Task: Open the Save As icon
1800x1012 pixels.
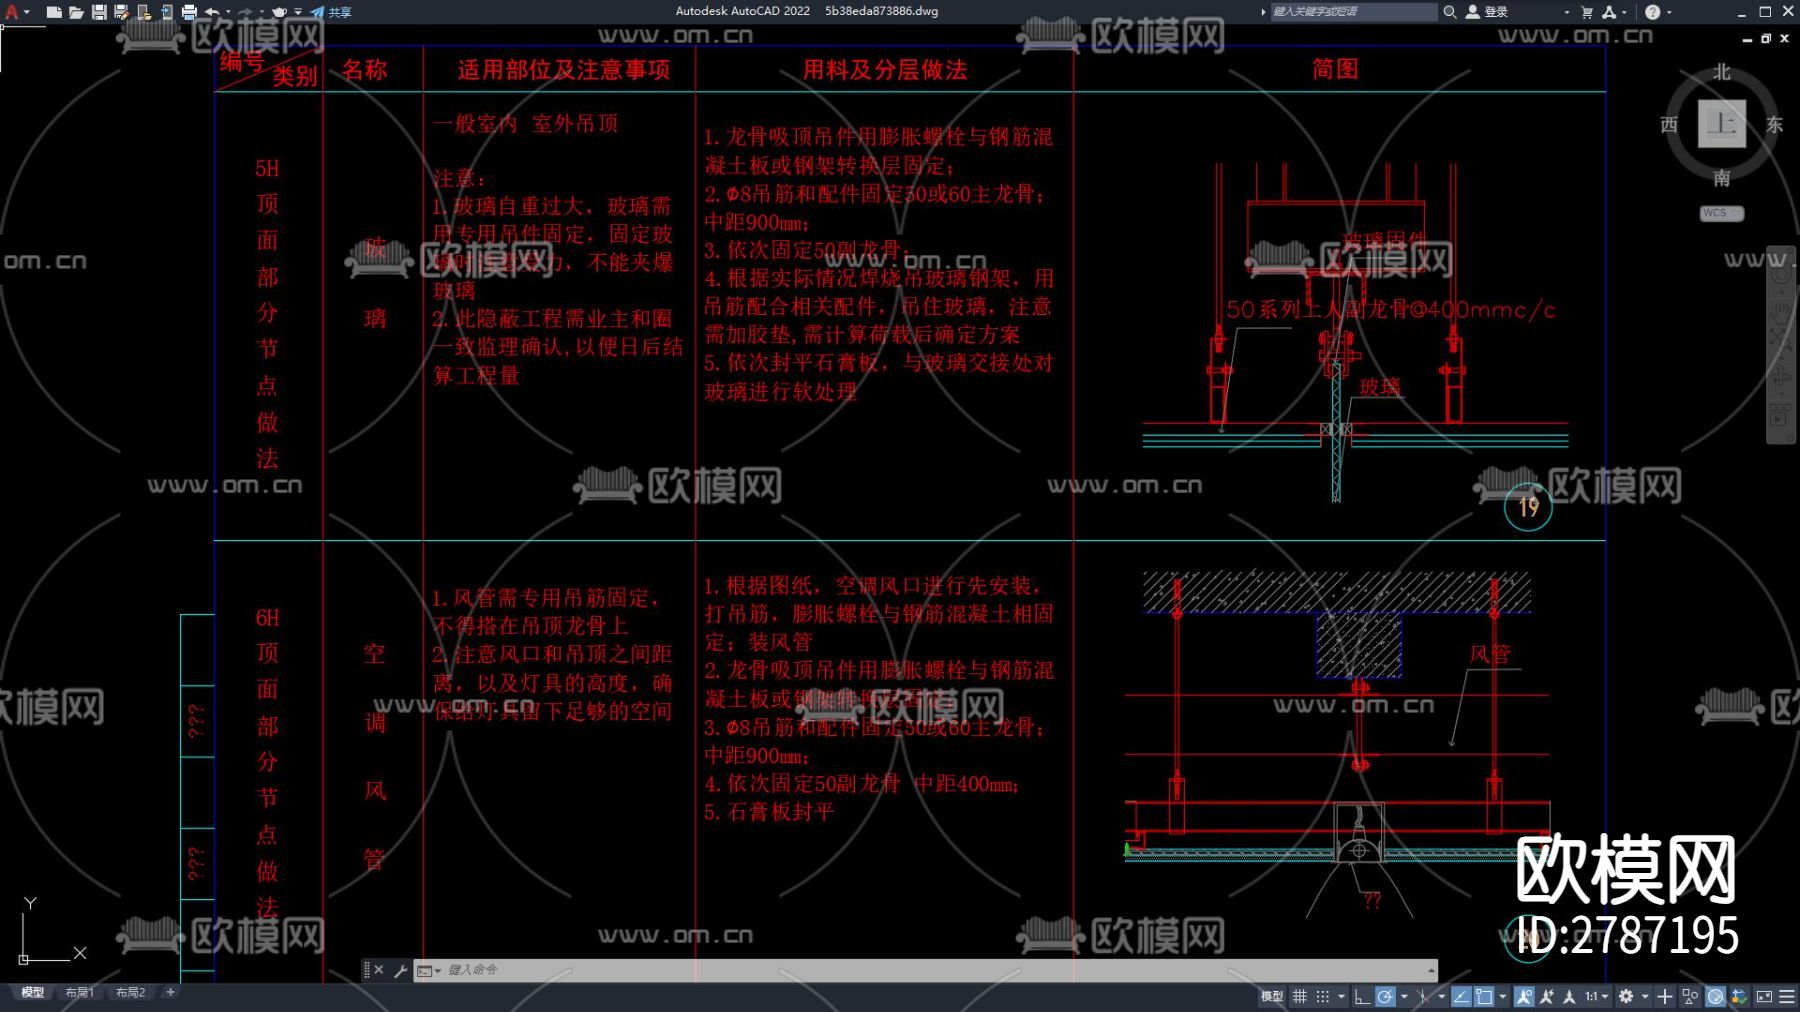Action: [122, 12]
